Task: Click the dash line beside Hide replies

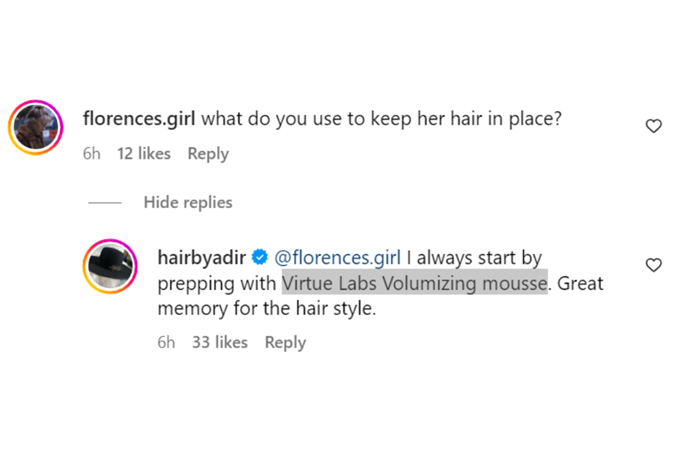Action: [105, 202]
